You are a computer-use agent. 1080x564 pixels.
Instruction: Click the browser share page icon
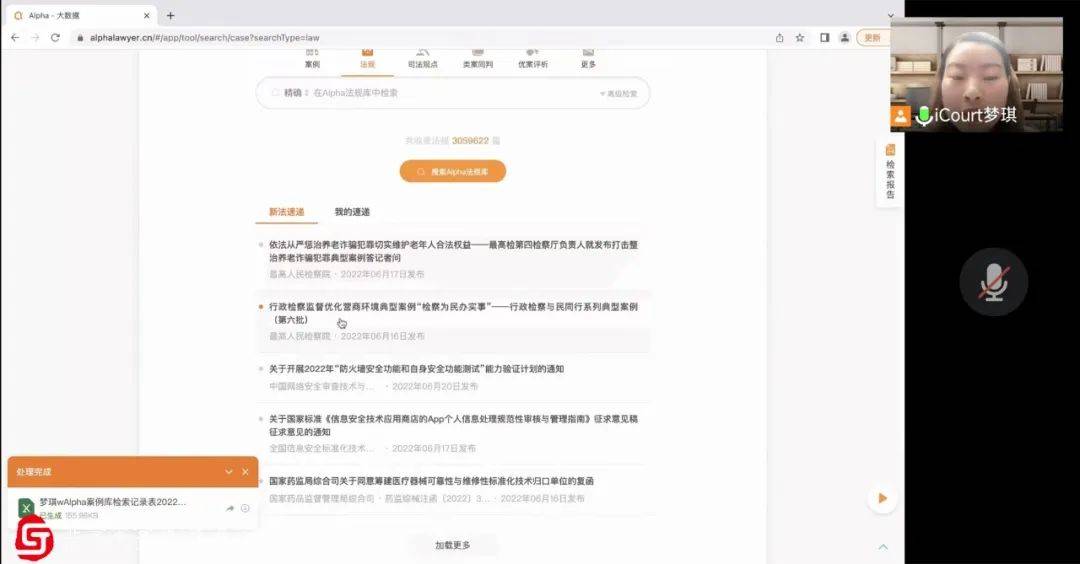click(x=779, y=37)
